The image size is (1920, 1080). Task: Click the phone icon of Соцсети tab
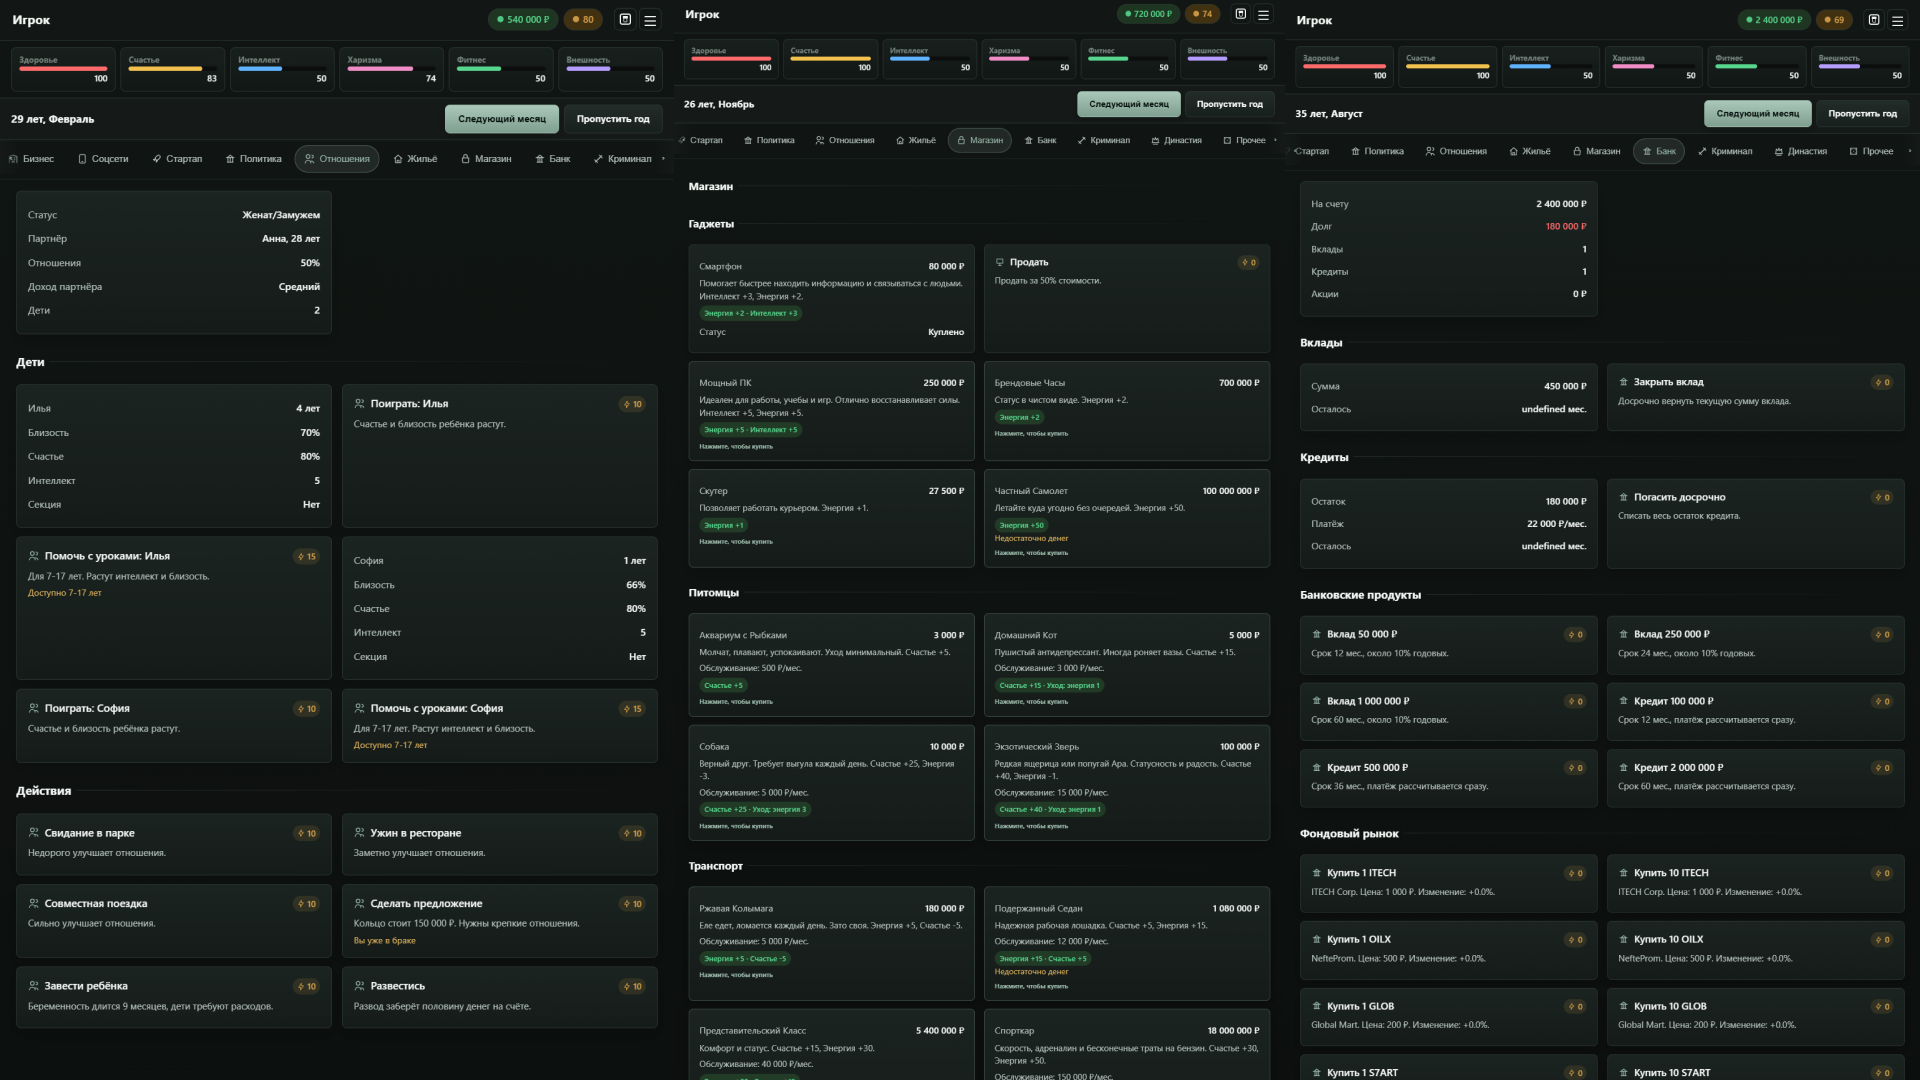(x=82, y=159)
